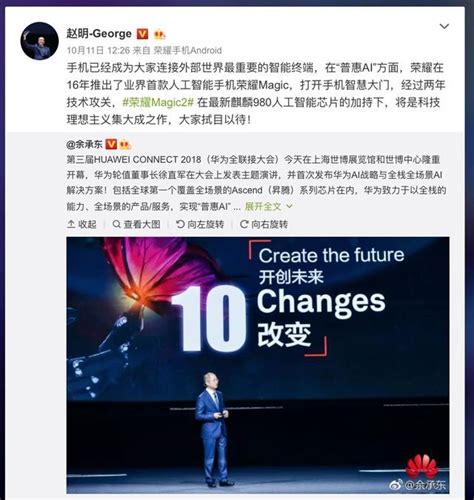Click verified V badge beside 赵明-George
The image size is (474, 500).
coord(143,34)
